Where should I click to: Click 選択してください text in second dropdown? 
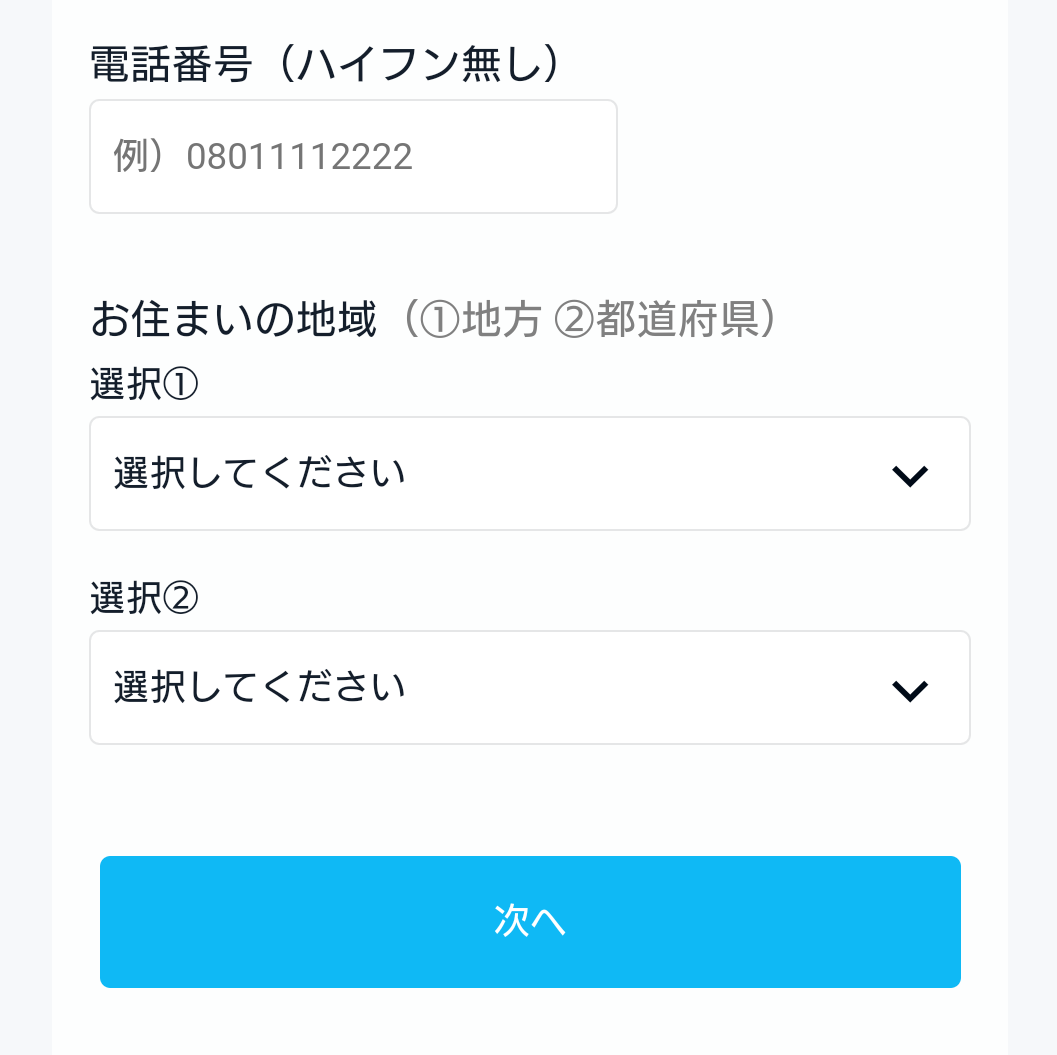pyautogui.click(x=260, y=688)
